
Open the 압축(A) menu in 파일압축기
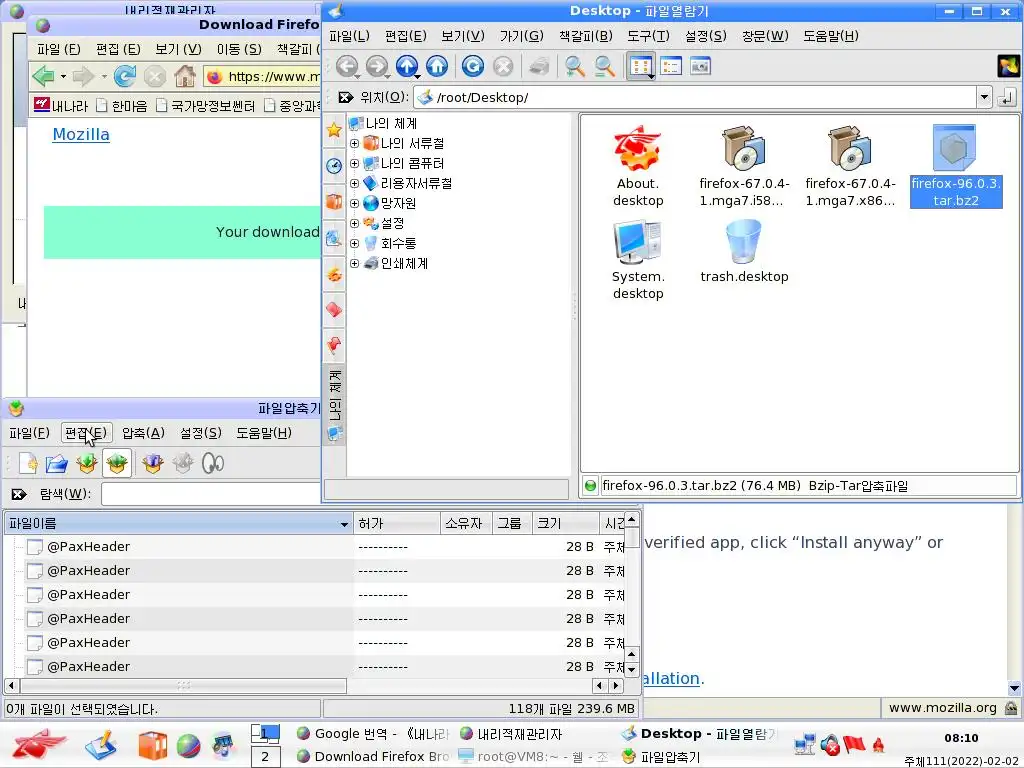coord(143,433)
